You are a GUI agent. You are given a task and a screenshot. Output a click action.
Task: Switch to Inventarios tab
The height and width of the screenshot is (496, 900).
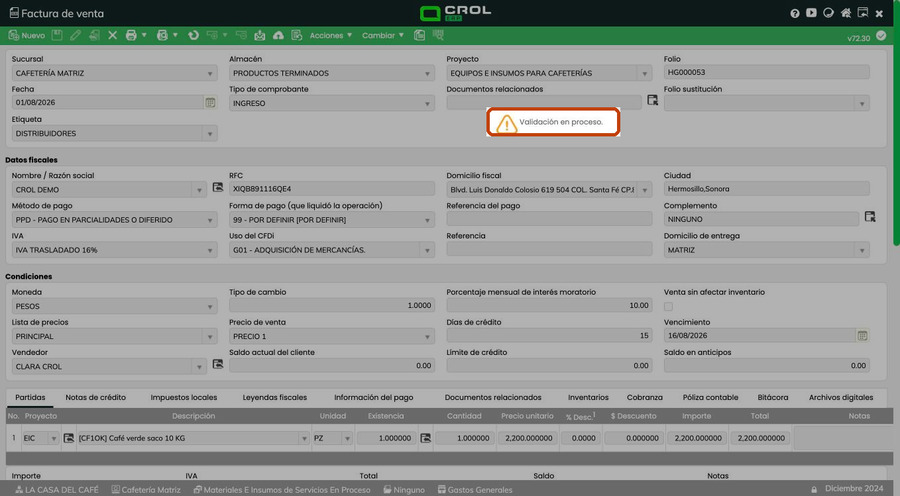pos(588,397)
